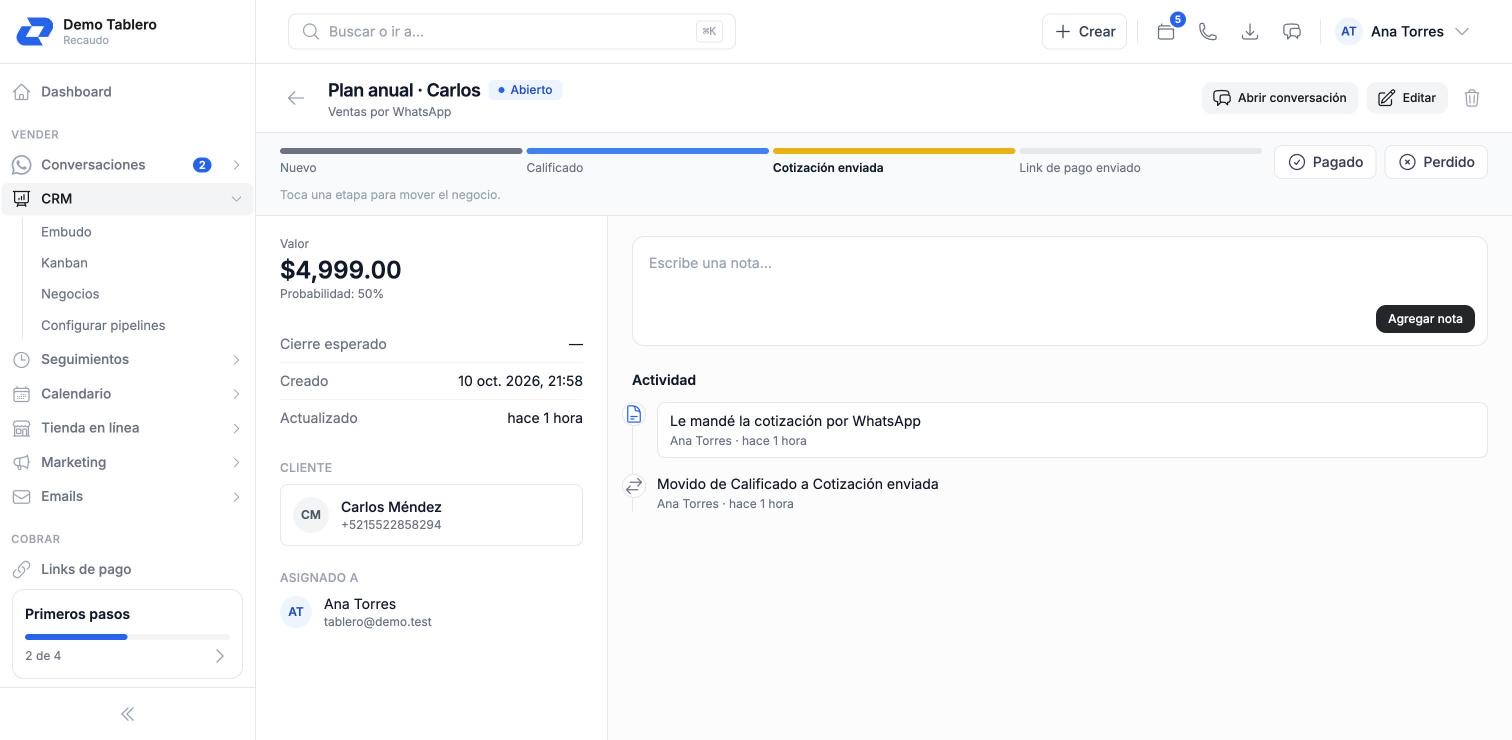Click the CM client avatar

(x=311, y=515)
